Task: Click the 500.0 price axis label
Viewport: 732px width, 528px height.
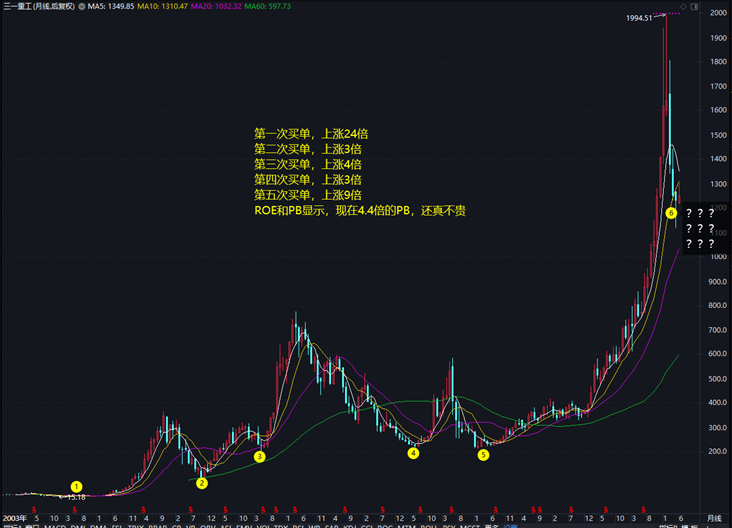Action: pos(718,379)
